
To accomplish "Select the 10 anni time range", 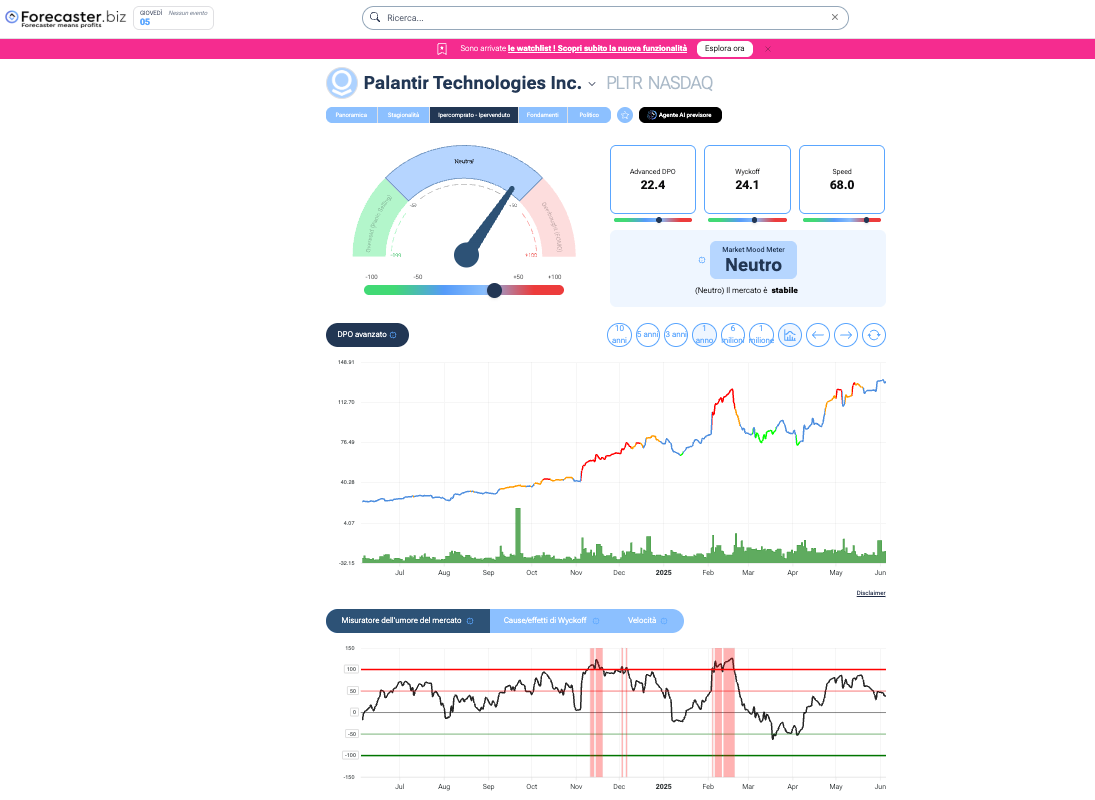I will tap(620, 335).
